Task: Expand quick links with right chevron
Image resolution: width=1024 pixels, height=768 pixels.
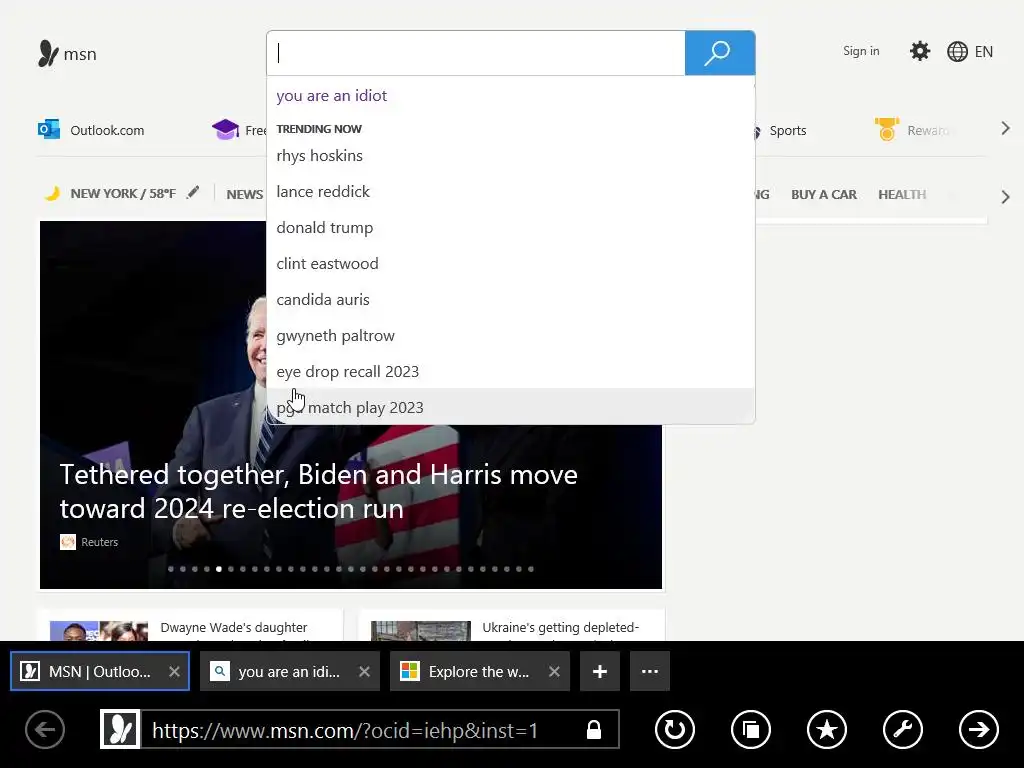Action: click(1006, 129)
